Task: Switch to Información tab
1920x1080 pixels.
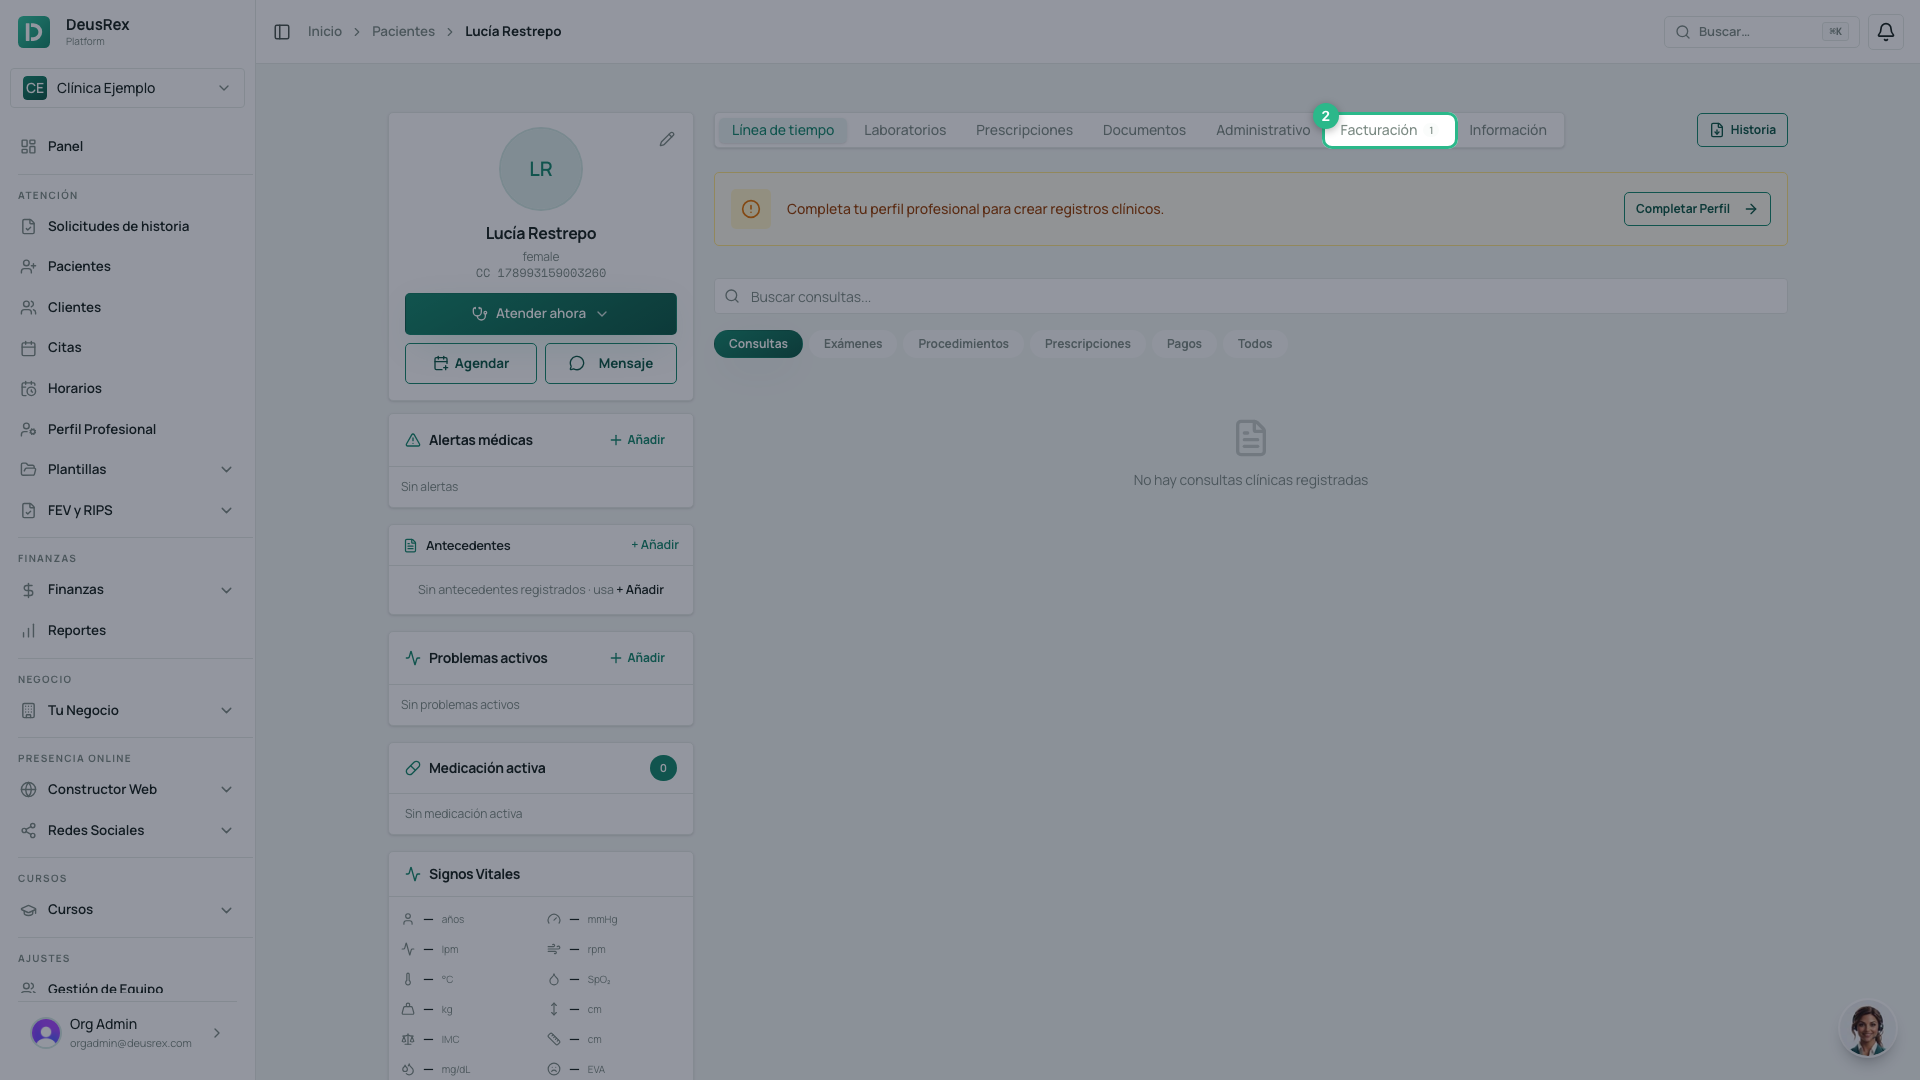Action: [x=1507, y=131]
